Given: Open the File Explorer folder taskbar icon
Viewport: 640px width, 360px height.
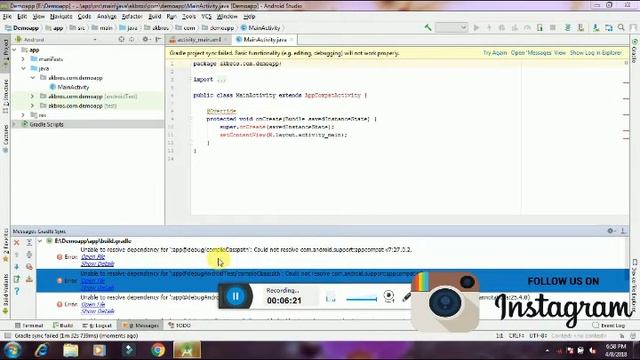Looking at the screenshot, I should (x=70, y=350).
